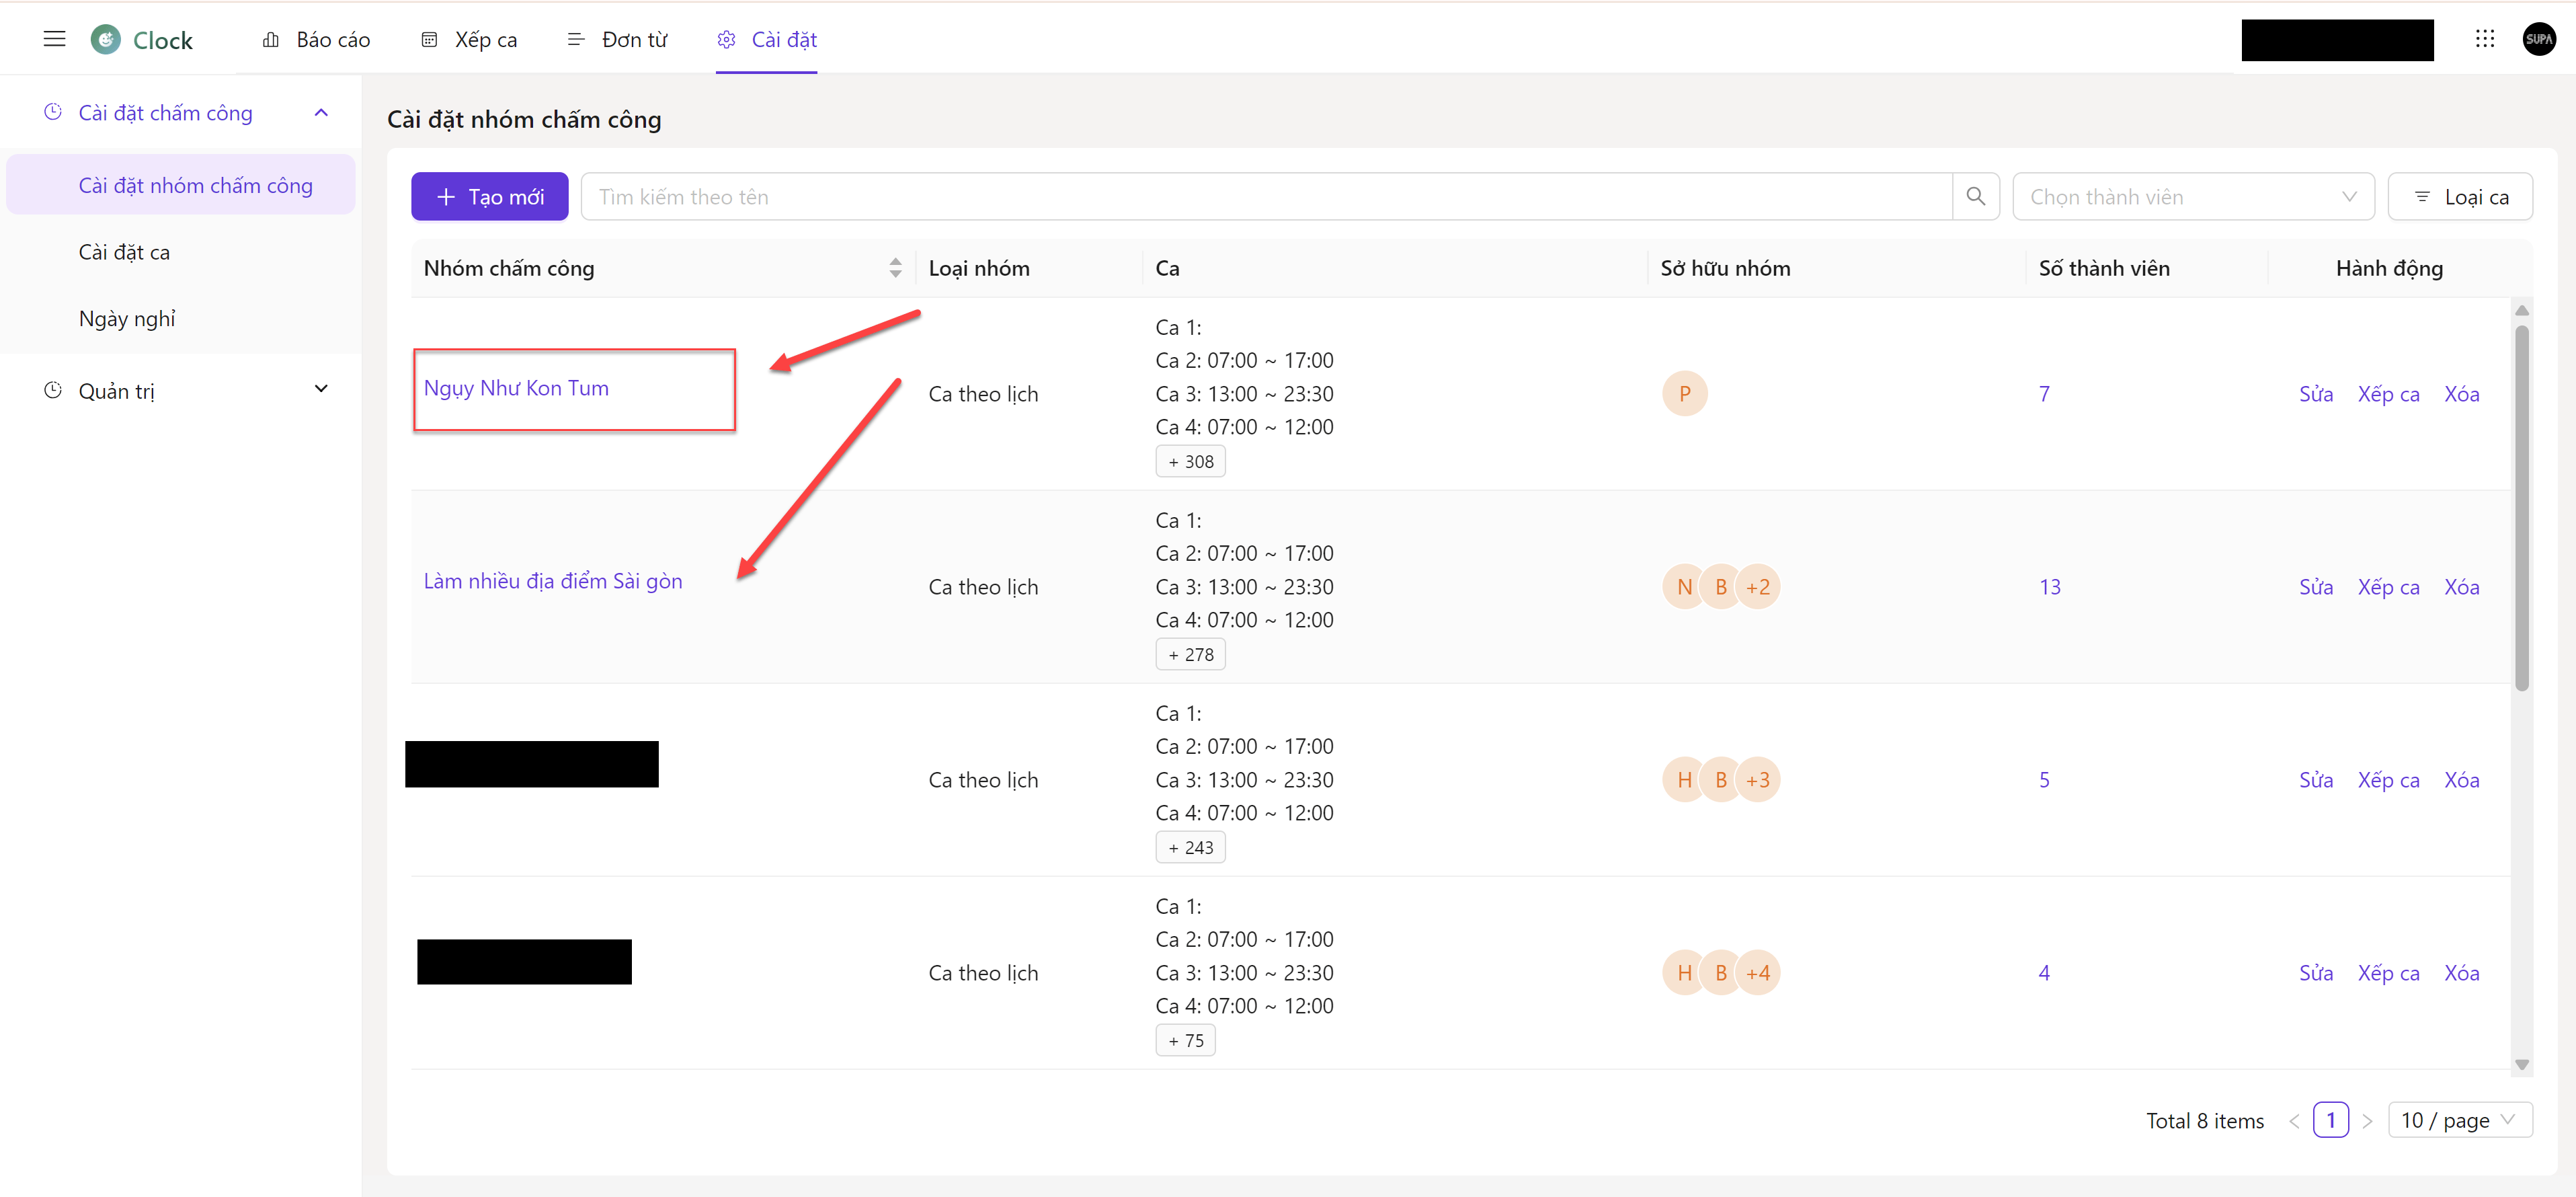Viewport: 2576px width, 1197px height.
Task: Open the Đơn từ tab
Action: tap(617, 39)
